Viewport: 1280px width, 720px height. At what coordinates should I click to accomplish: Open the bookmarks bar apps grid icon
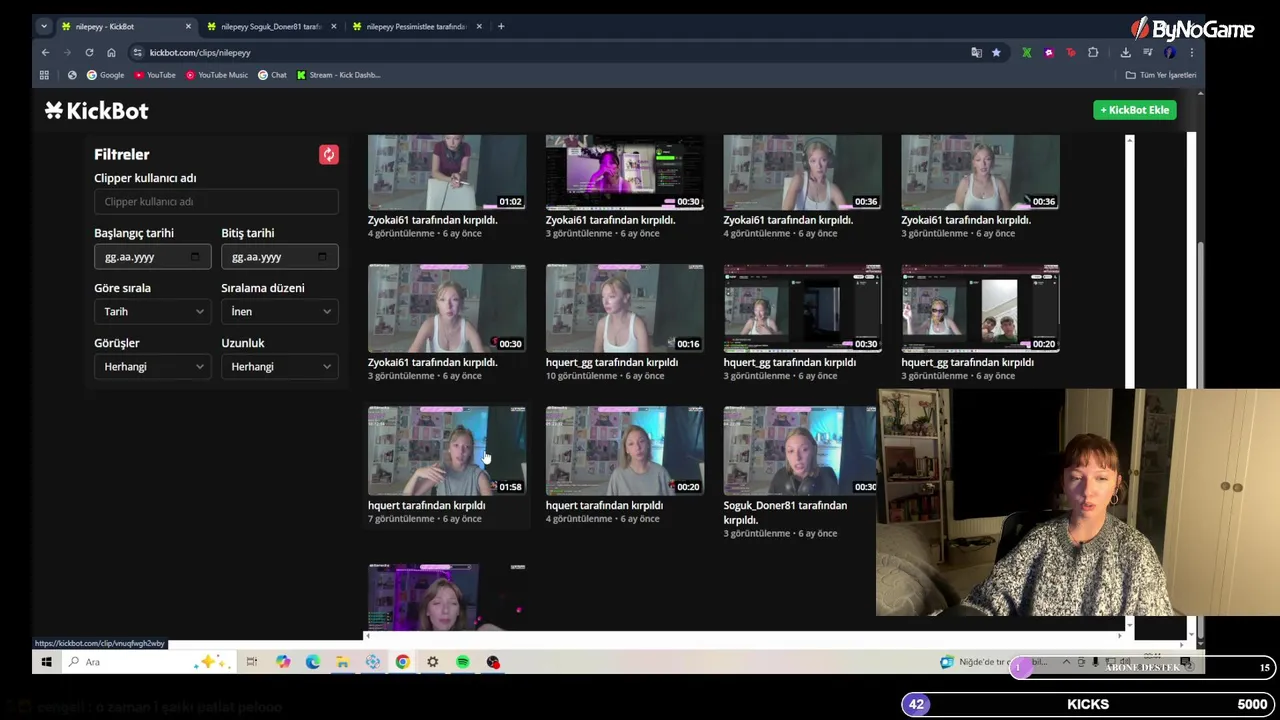(x=44, y=75)
